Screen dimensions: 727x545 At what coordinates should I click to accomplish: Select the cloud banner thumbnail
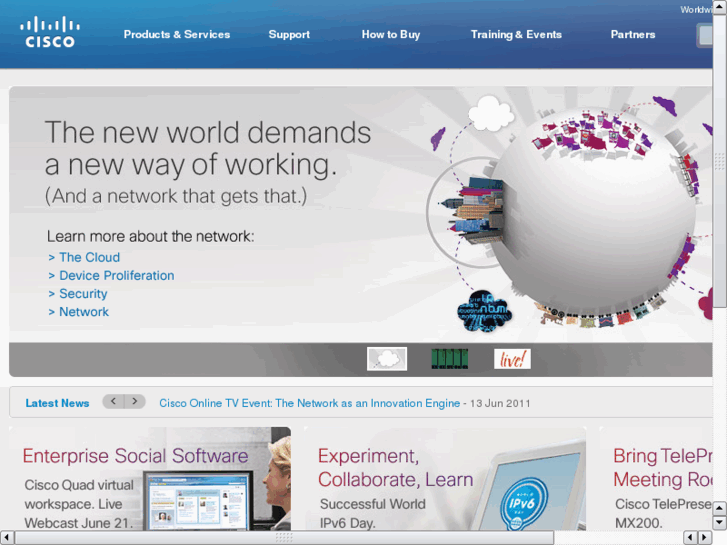387,359
